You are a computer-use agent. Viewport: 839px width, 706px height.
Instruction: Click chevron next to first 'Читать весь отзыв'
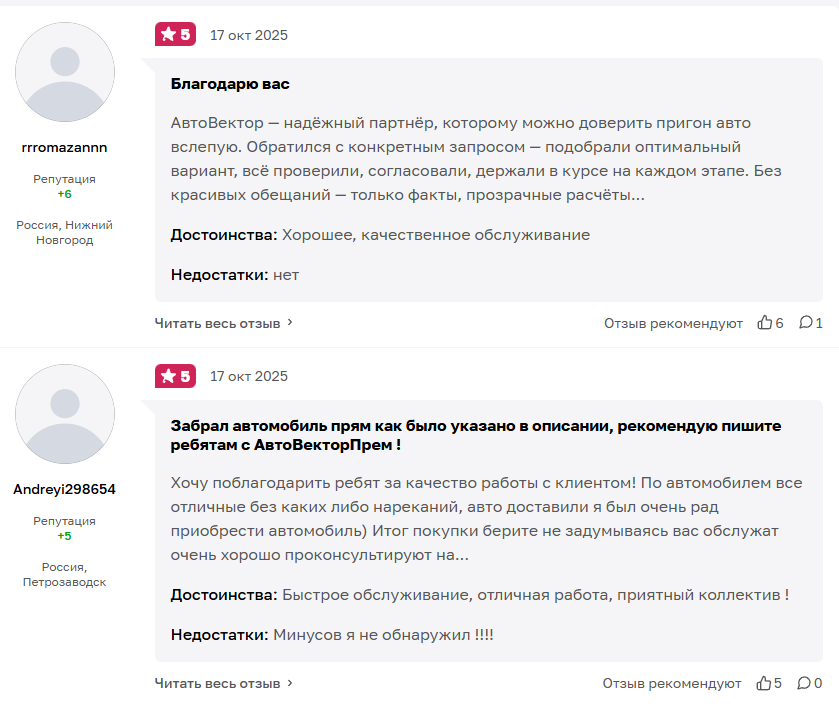point(290,323)
